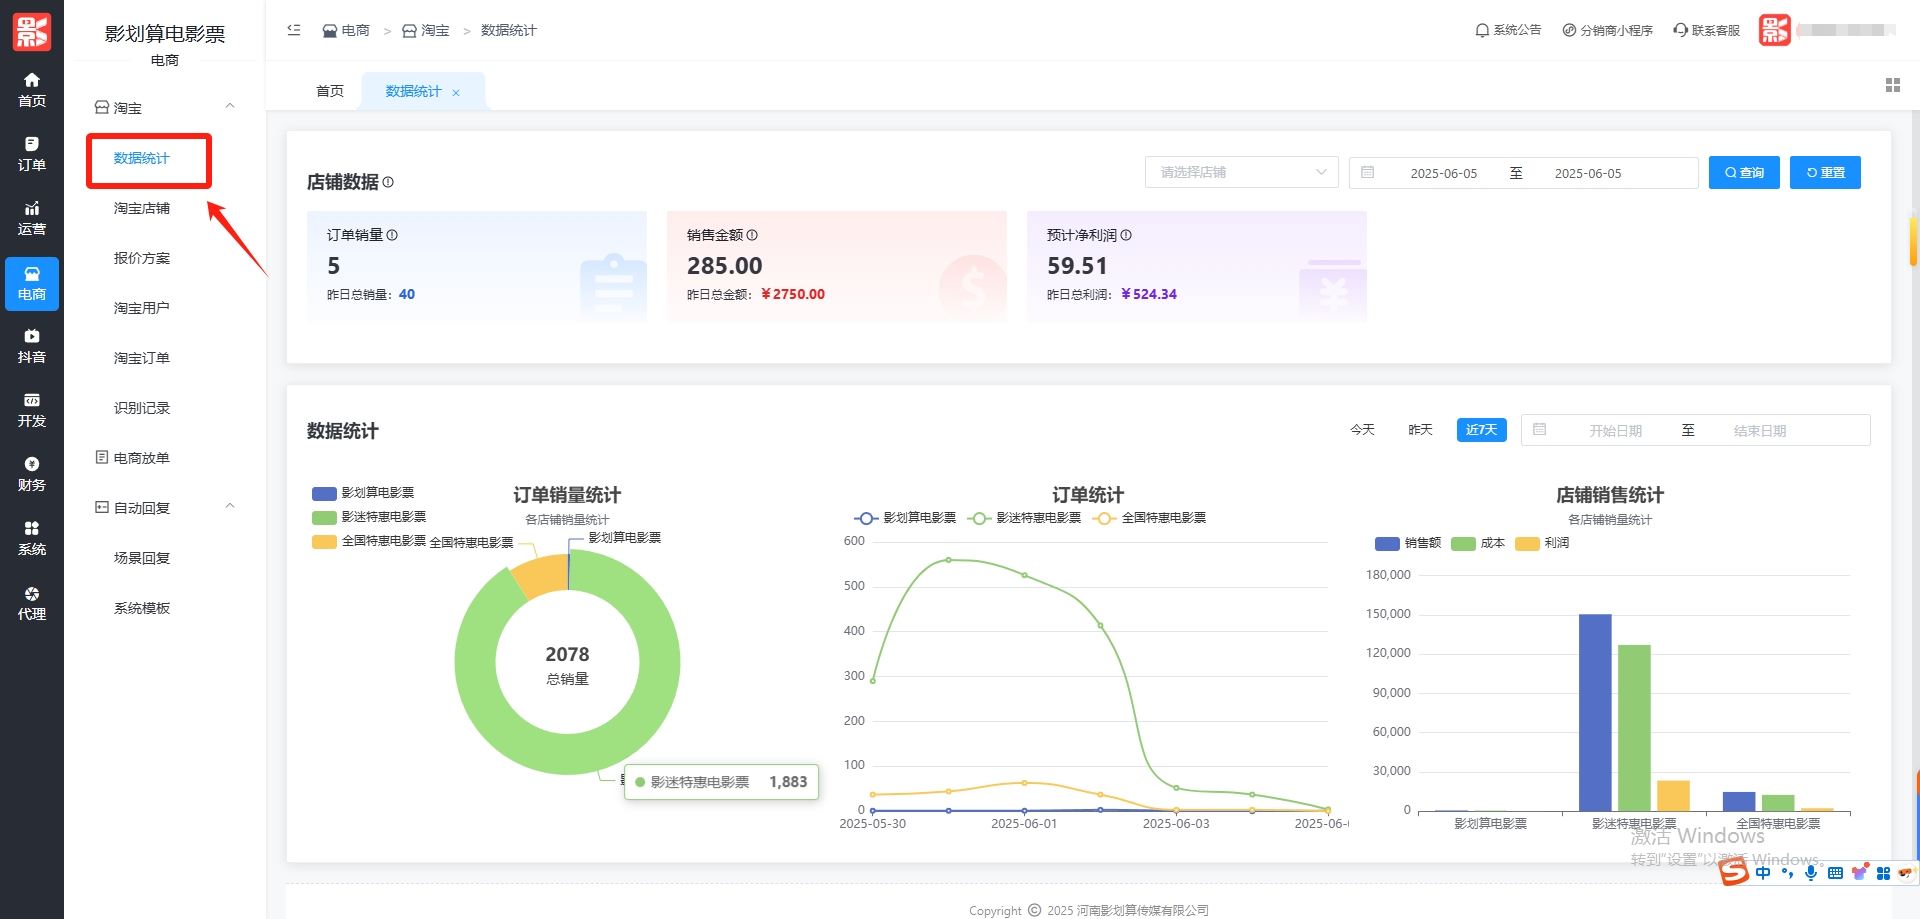Click info icon beside 预计净利润

1126,235
